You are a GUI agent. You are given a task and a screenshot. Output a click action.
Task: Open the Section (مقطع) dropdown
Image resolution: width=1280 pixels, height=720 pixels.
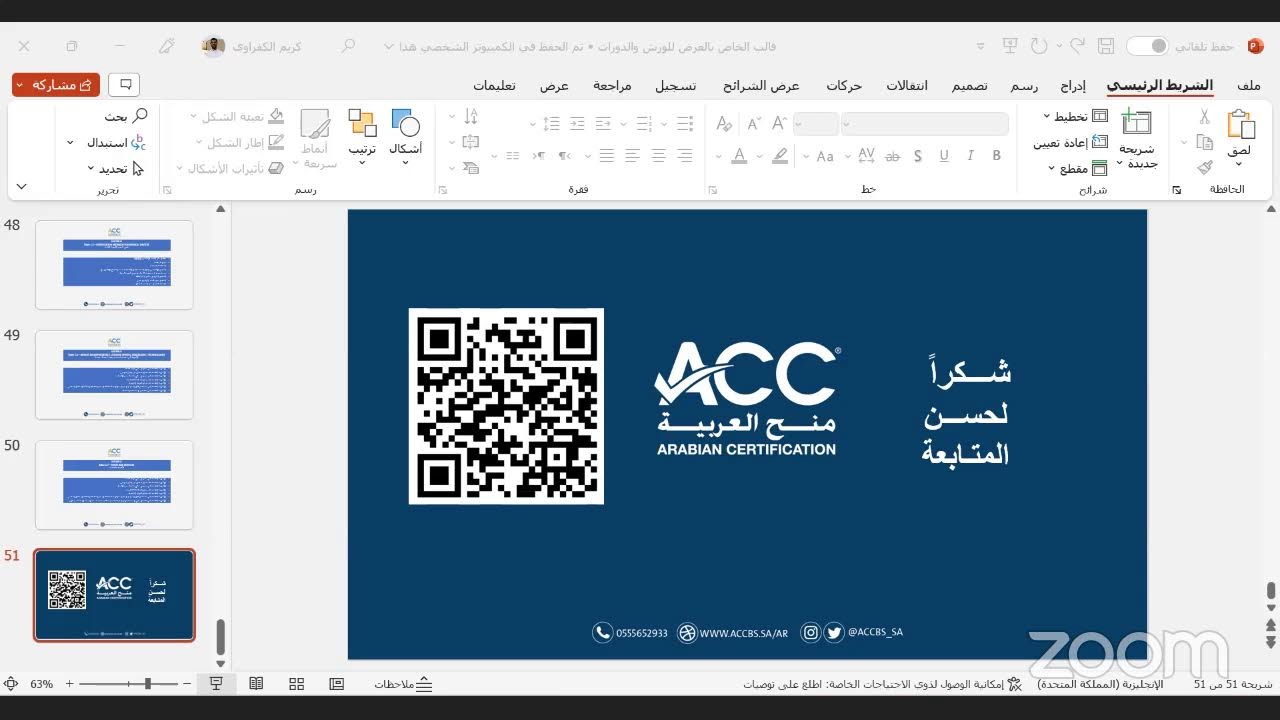pyautogui.click(x=1076, y=168)
